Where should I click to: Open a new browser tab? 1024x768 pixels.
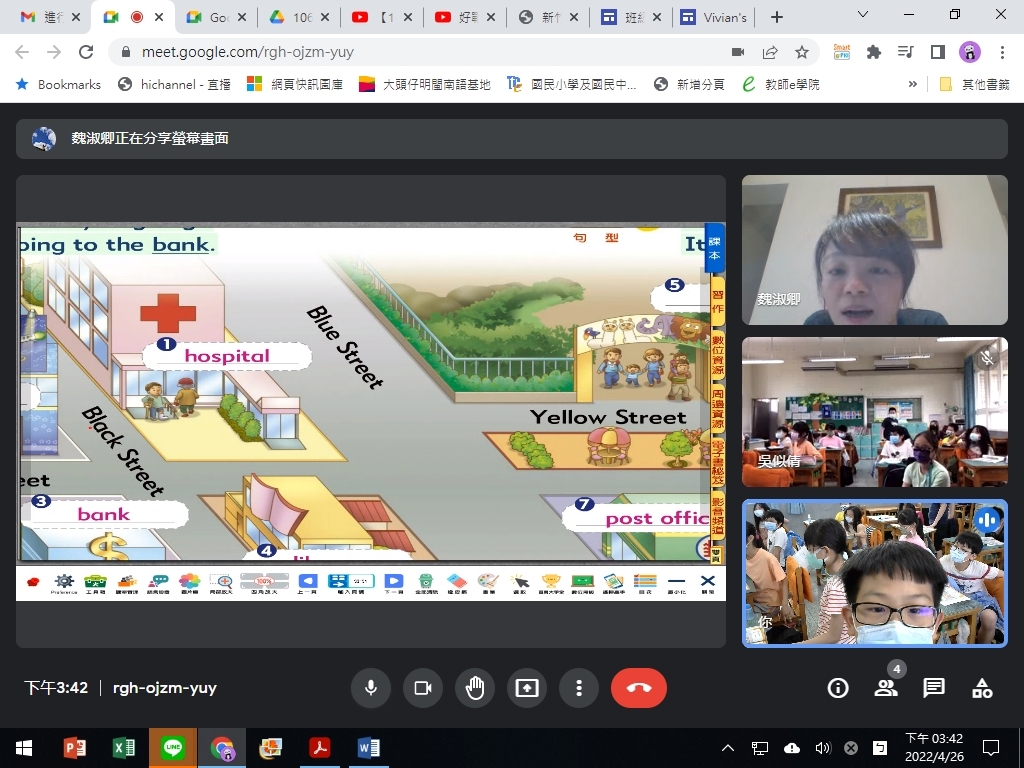(x=777, y=17)
